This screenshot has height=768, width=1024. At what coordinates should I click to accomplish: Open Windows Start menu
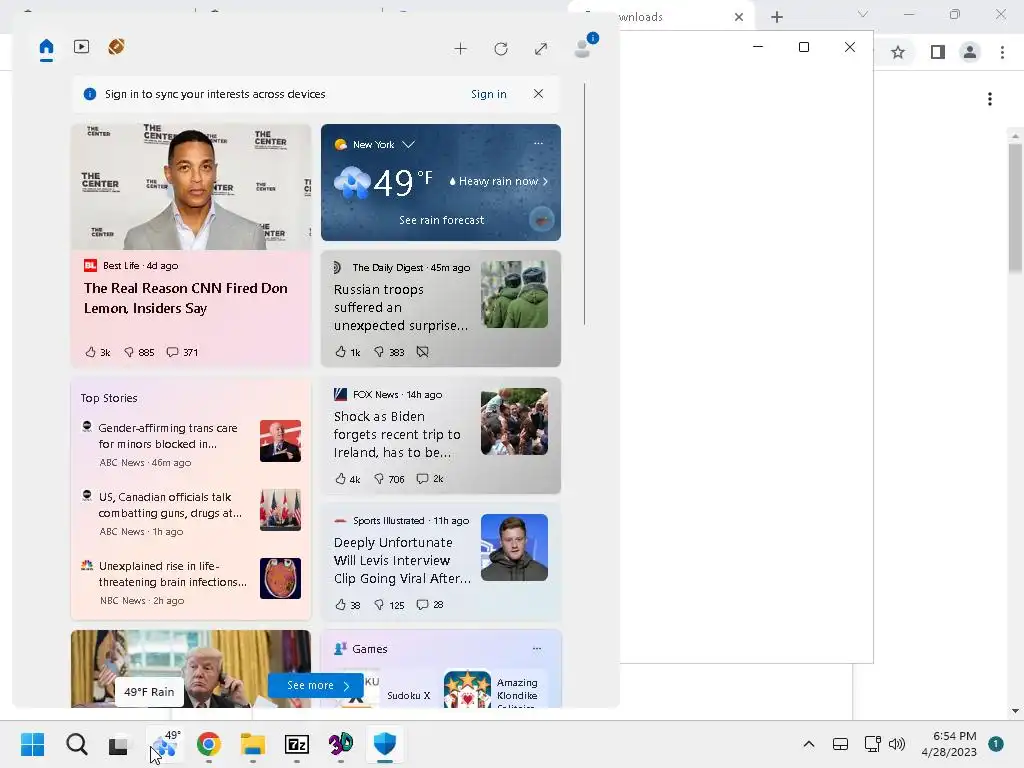[x=32, y=744]
